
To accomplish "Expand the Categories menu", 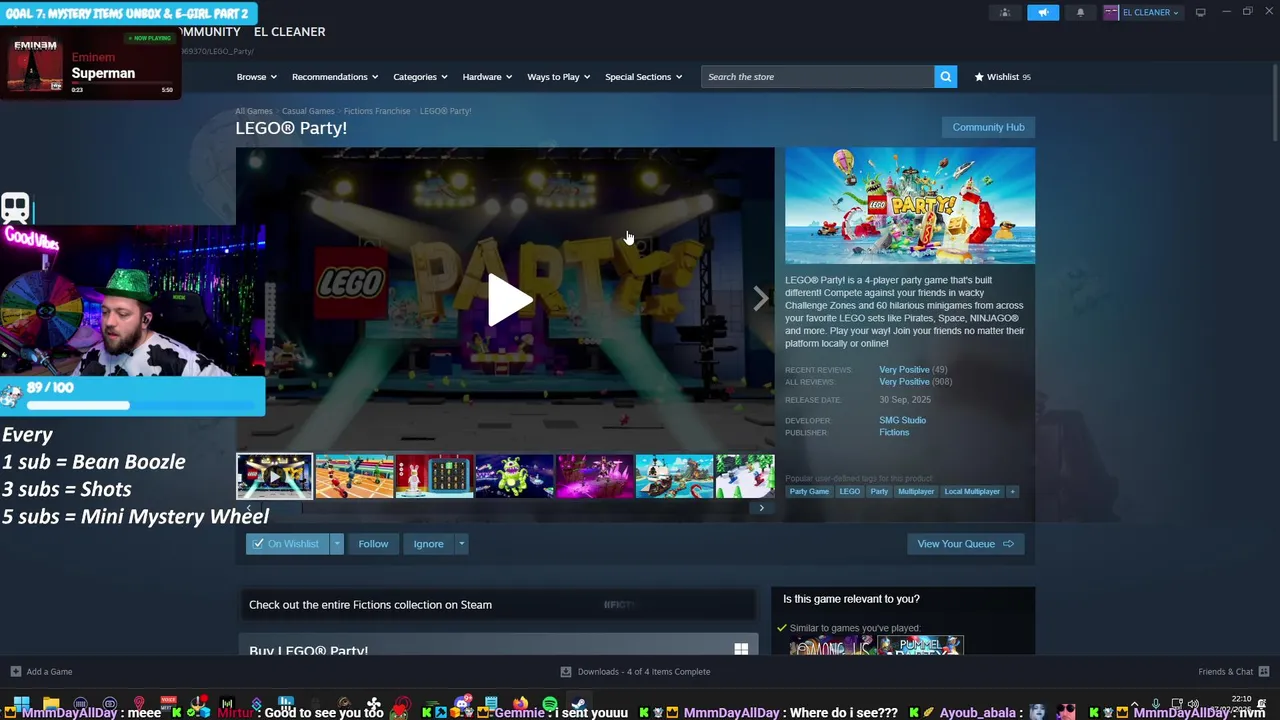I will click(x=420, y=77).
